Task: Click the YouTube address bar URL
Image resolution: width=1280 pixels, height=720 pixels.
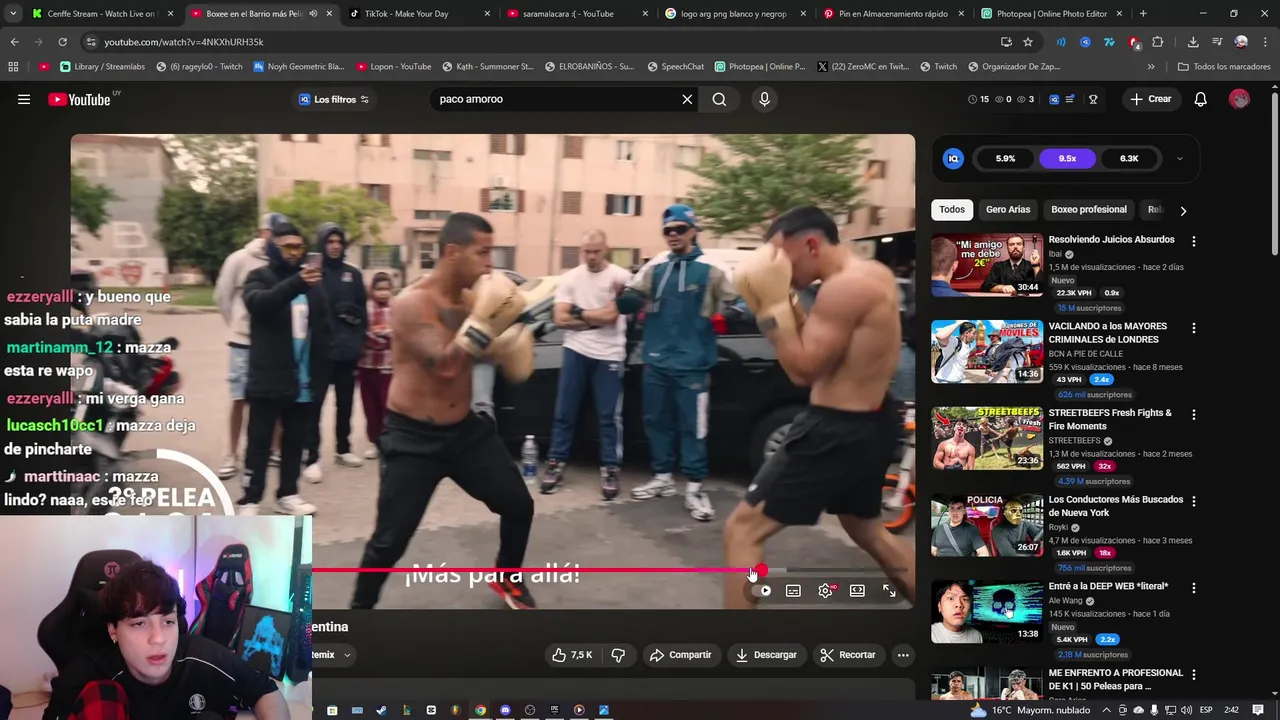Action: 184,42
